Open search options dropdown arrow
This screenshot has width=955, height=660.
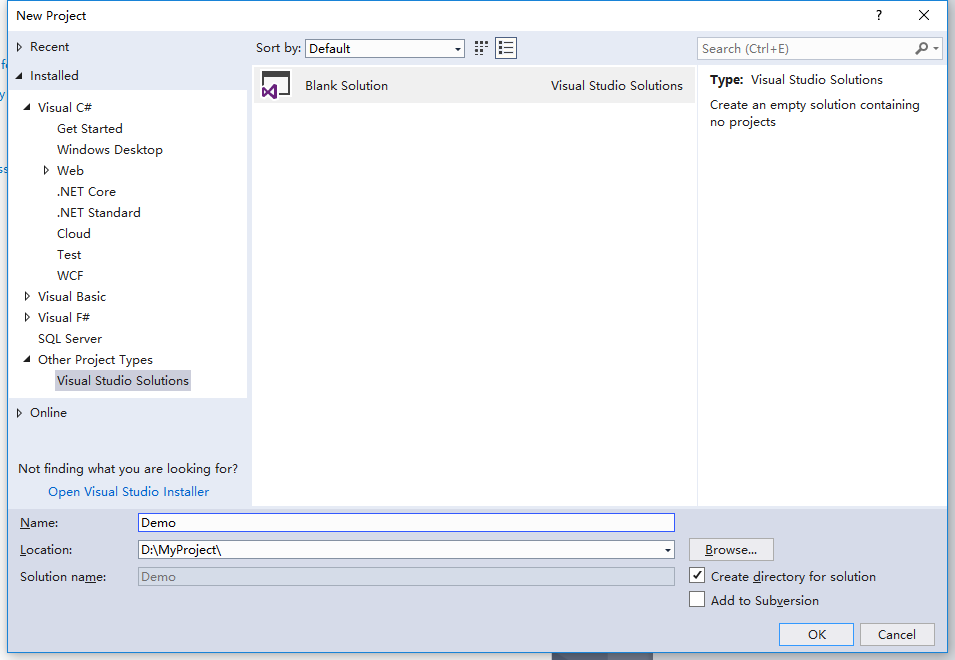click(x=936, y=48)
